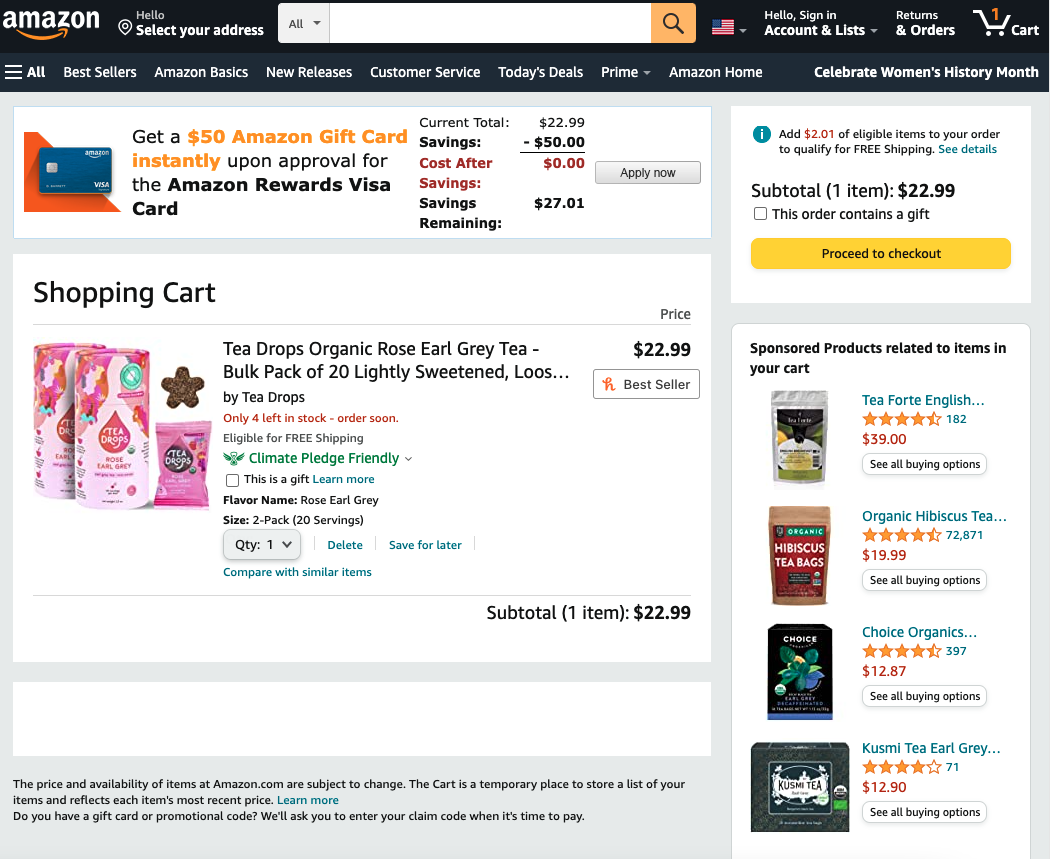Open the Choice Organics tea thumbnail
Screen dimensions: 1050x859
point(800,672)
